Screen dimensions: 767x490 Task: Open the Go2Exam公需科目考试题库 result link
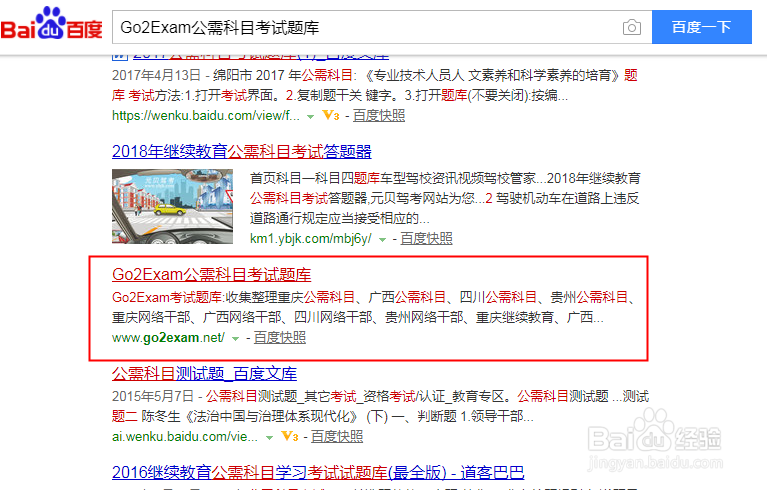211,274
